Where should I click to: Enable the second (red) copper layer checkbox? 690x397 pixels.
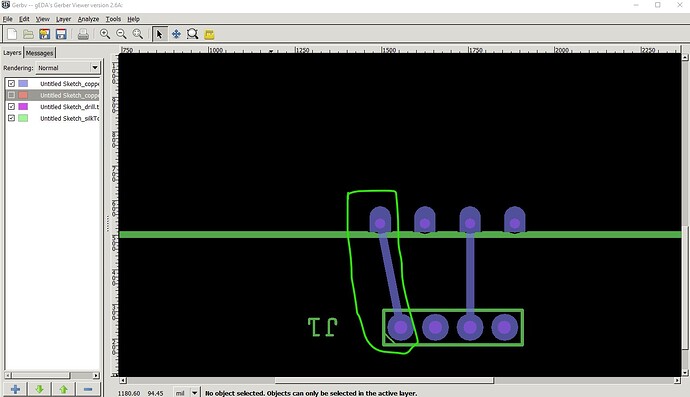point(11,95)
